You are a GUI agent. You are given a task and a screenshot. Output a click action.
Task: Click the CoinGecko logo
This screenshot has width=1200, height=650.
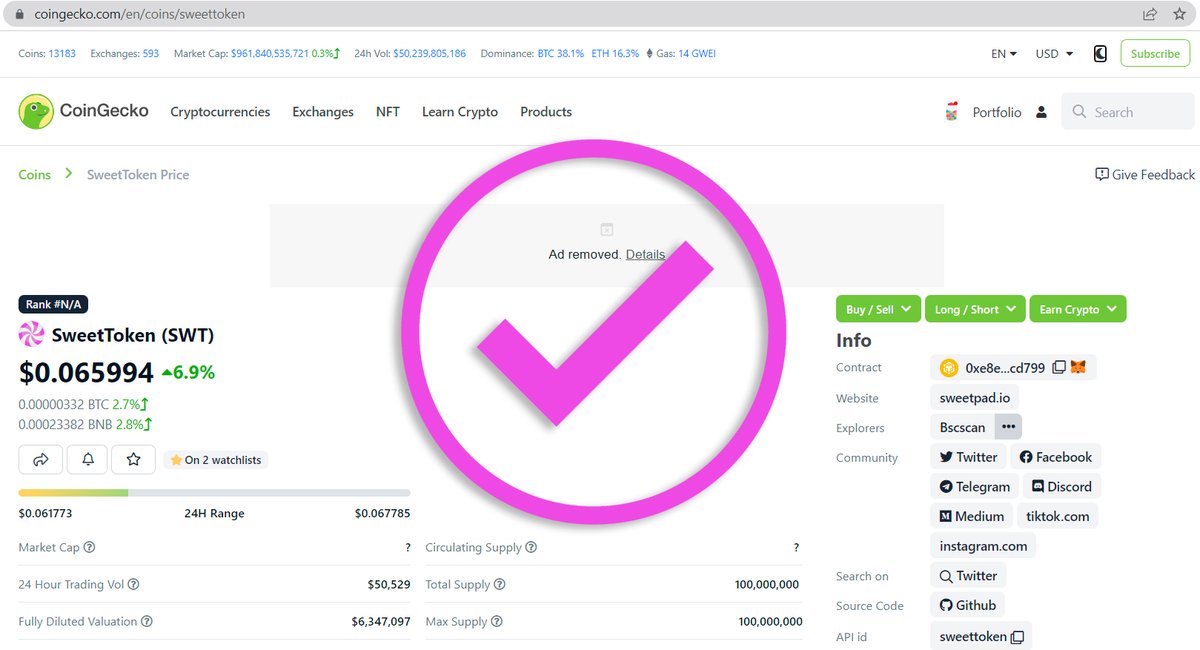pyautogui.click(x=83, y=111)
